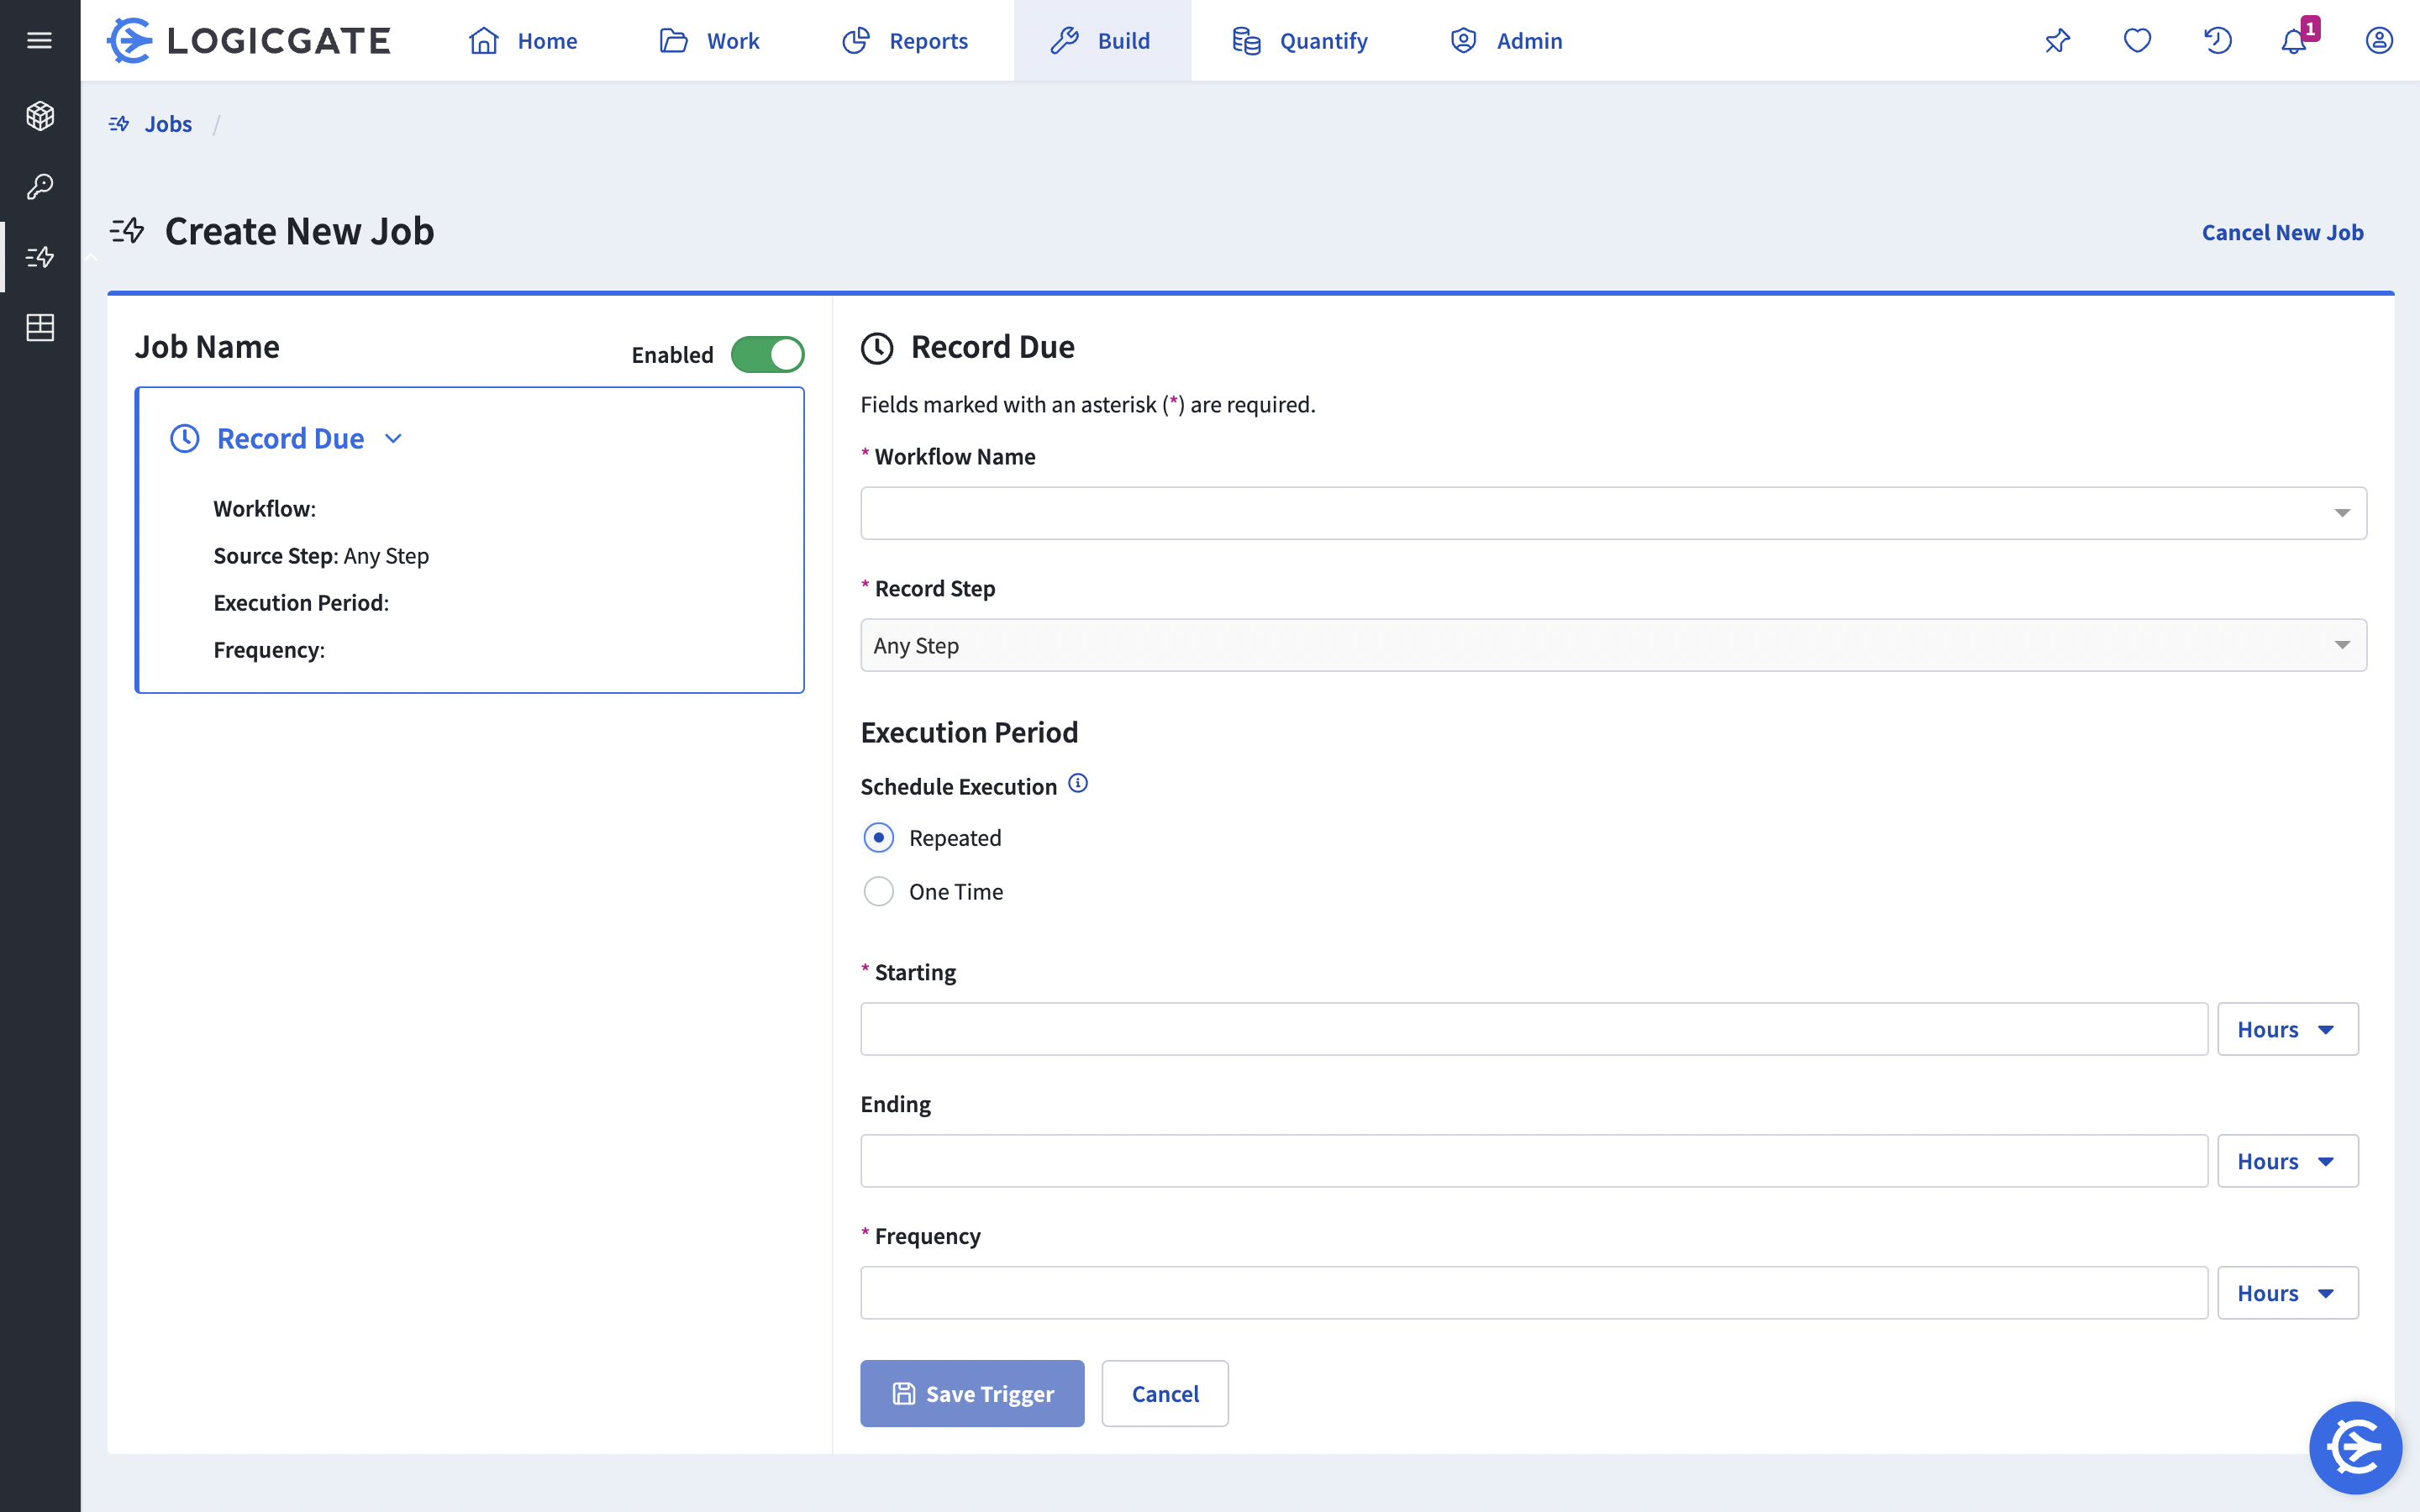
Task: Open the recent history clock icon
Action: (x=2217, y=40)
